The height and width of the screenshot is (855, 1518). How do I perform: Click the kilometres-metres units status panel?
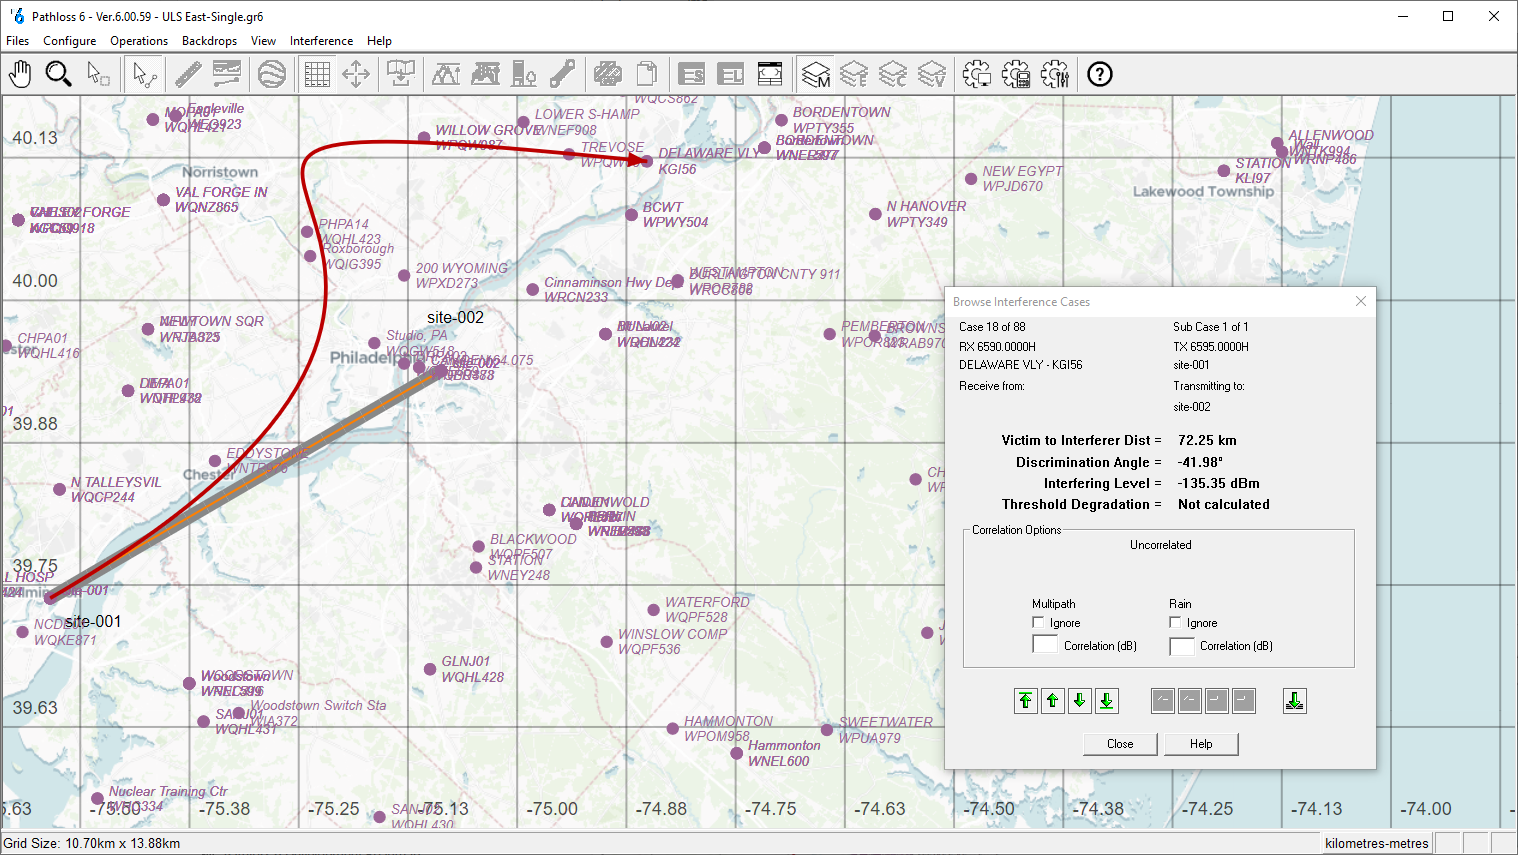(1376, 843)
